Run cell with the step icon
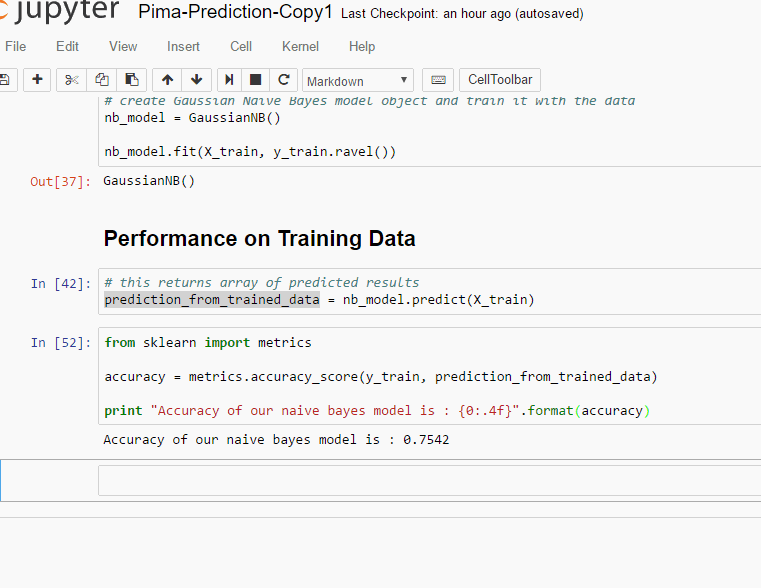Screen dimensions: 761x588 pos(229,80)
